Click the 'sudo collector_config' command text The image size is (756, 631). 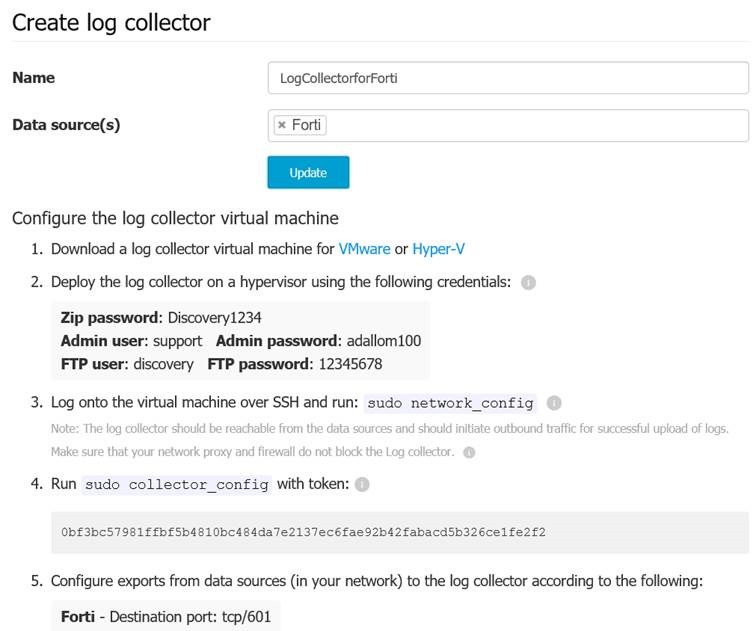point(177,484)
